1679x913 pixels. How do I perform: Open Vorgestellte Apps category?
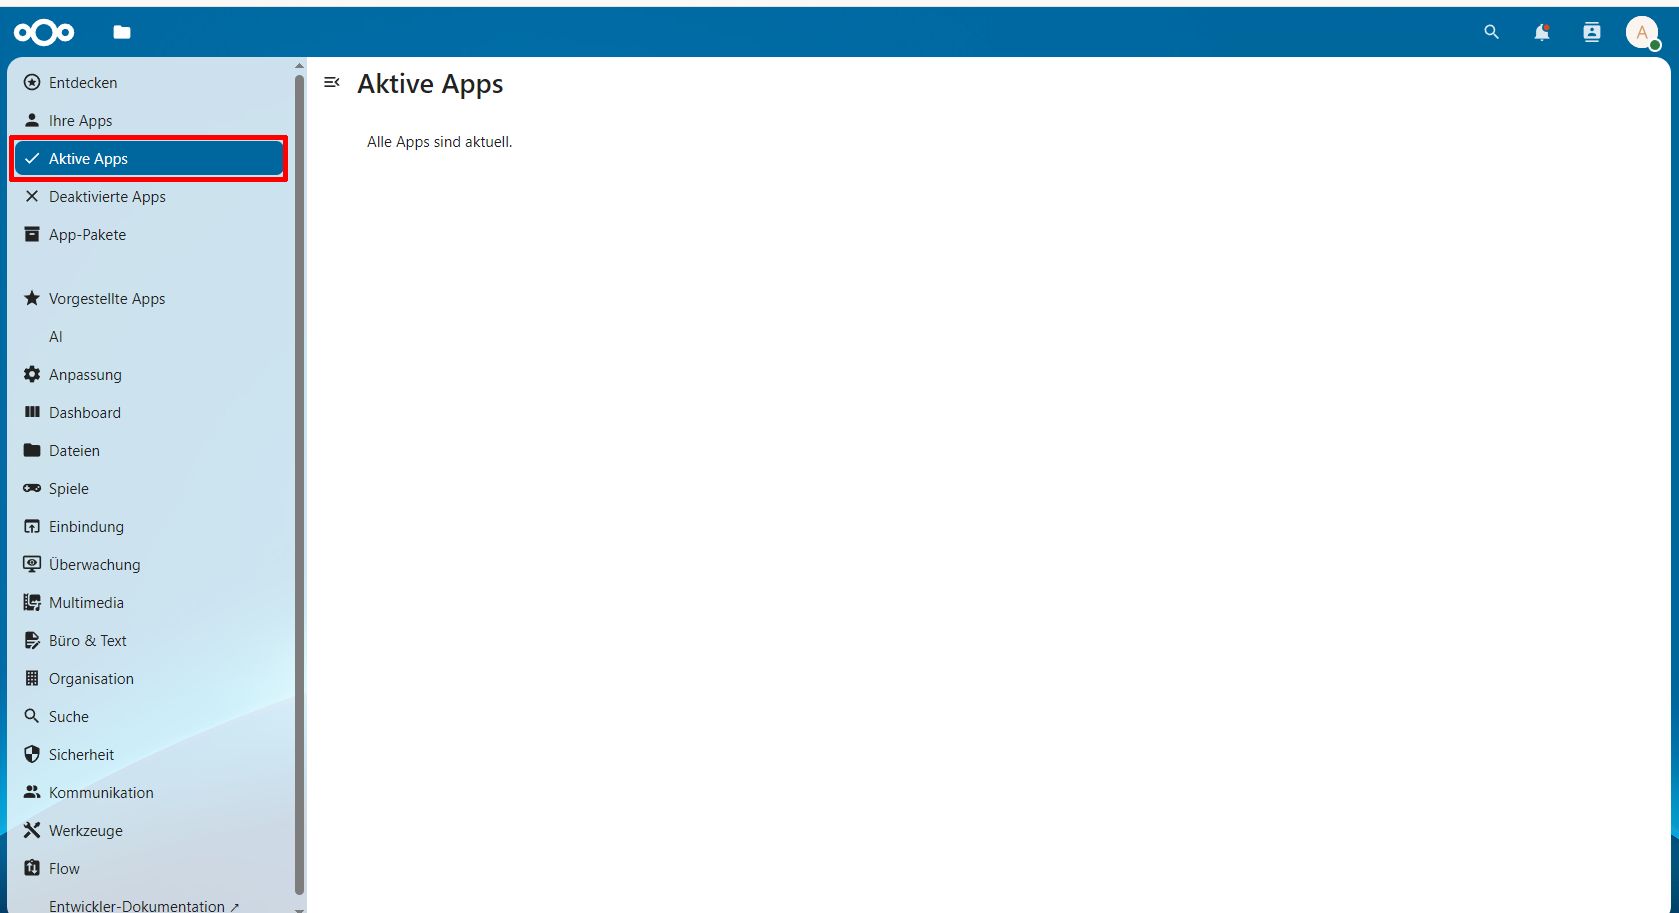point(150,299)
